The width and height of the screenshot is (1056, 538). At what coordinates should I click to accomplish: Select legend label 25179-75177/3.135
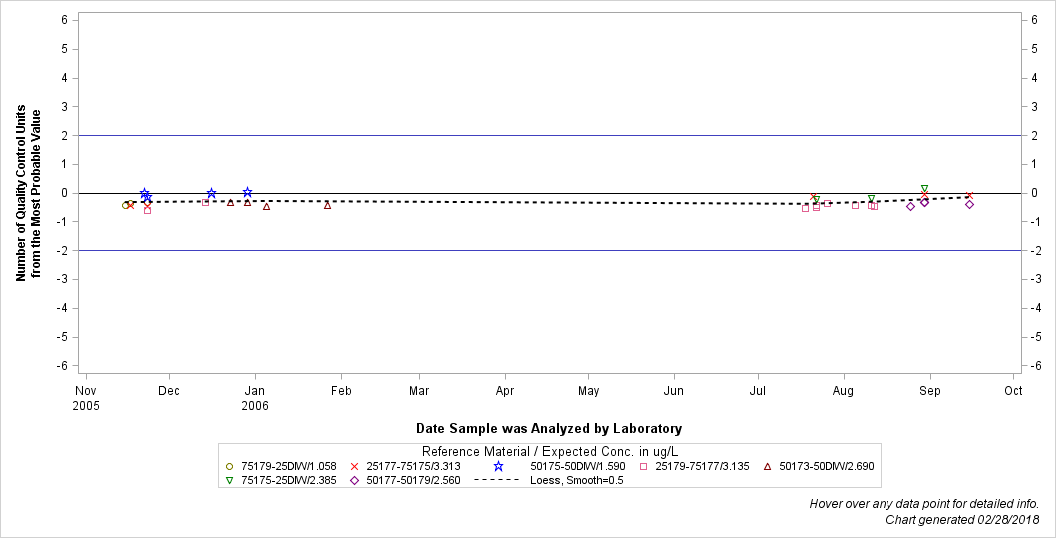pos(702,466)
